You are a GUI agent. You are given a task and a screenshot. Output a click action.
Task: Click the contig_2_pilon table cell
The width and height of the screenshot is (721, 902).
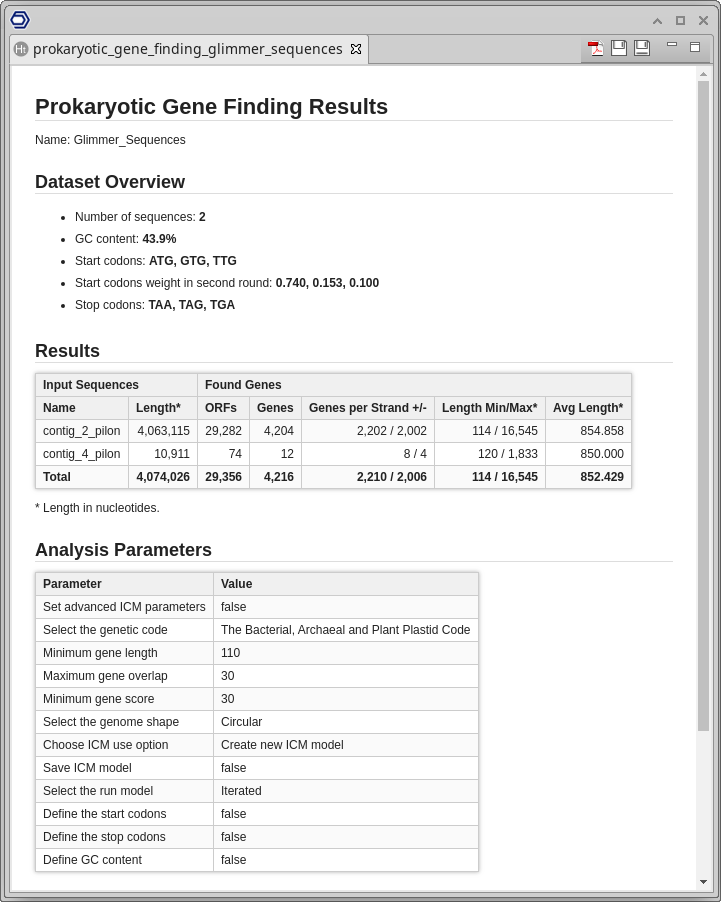tap(82, 431)
